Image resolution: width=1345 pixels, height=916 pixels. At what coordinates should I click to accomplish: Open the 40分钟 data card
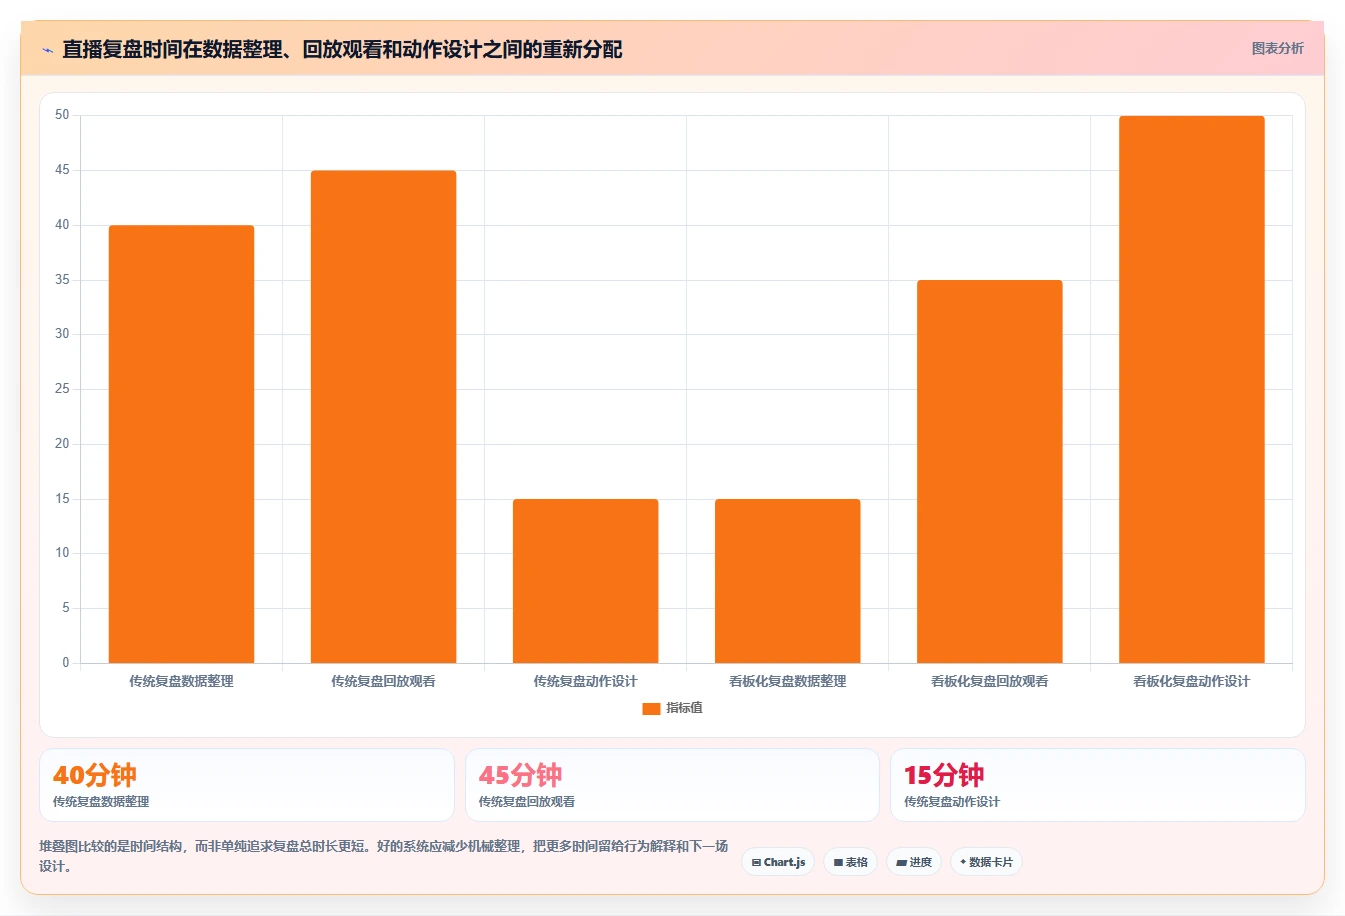pos(247,785)
